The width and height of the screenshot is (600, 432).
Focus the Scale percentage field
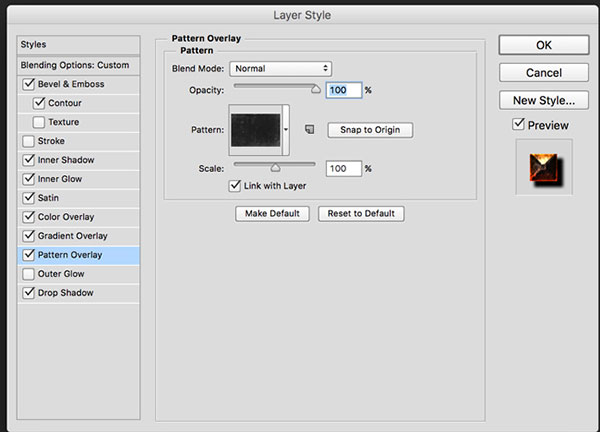point(344,169)
